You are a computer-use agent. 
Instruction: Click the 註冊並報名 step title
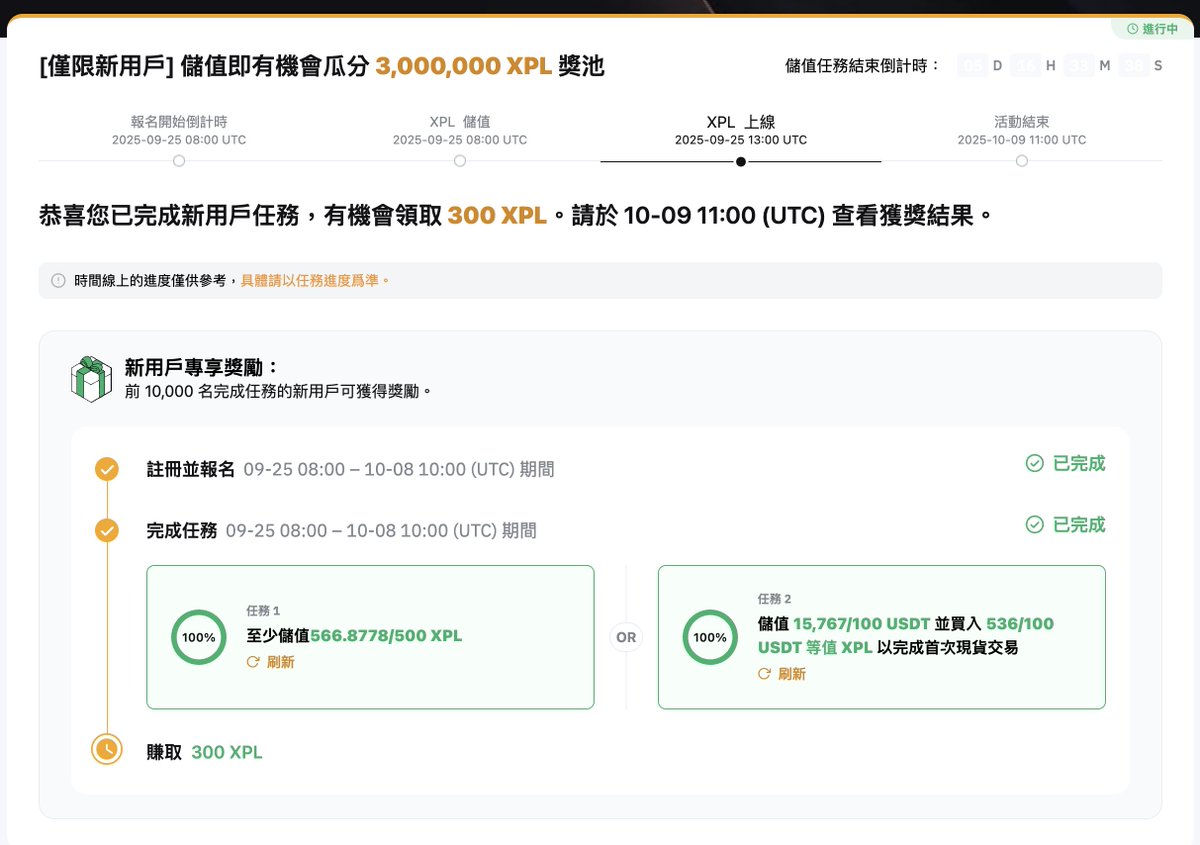tap(191, 469)
